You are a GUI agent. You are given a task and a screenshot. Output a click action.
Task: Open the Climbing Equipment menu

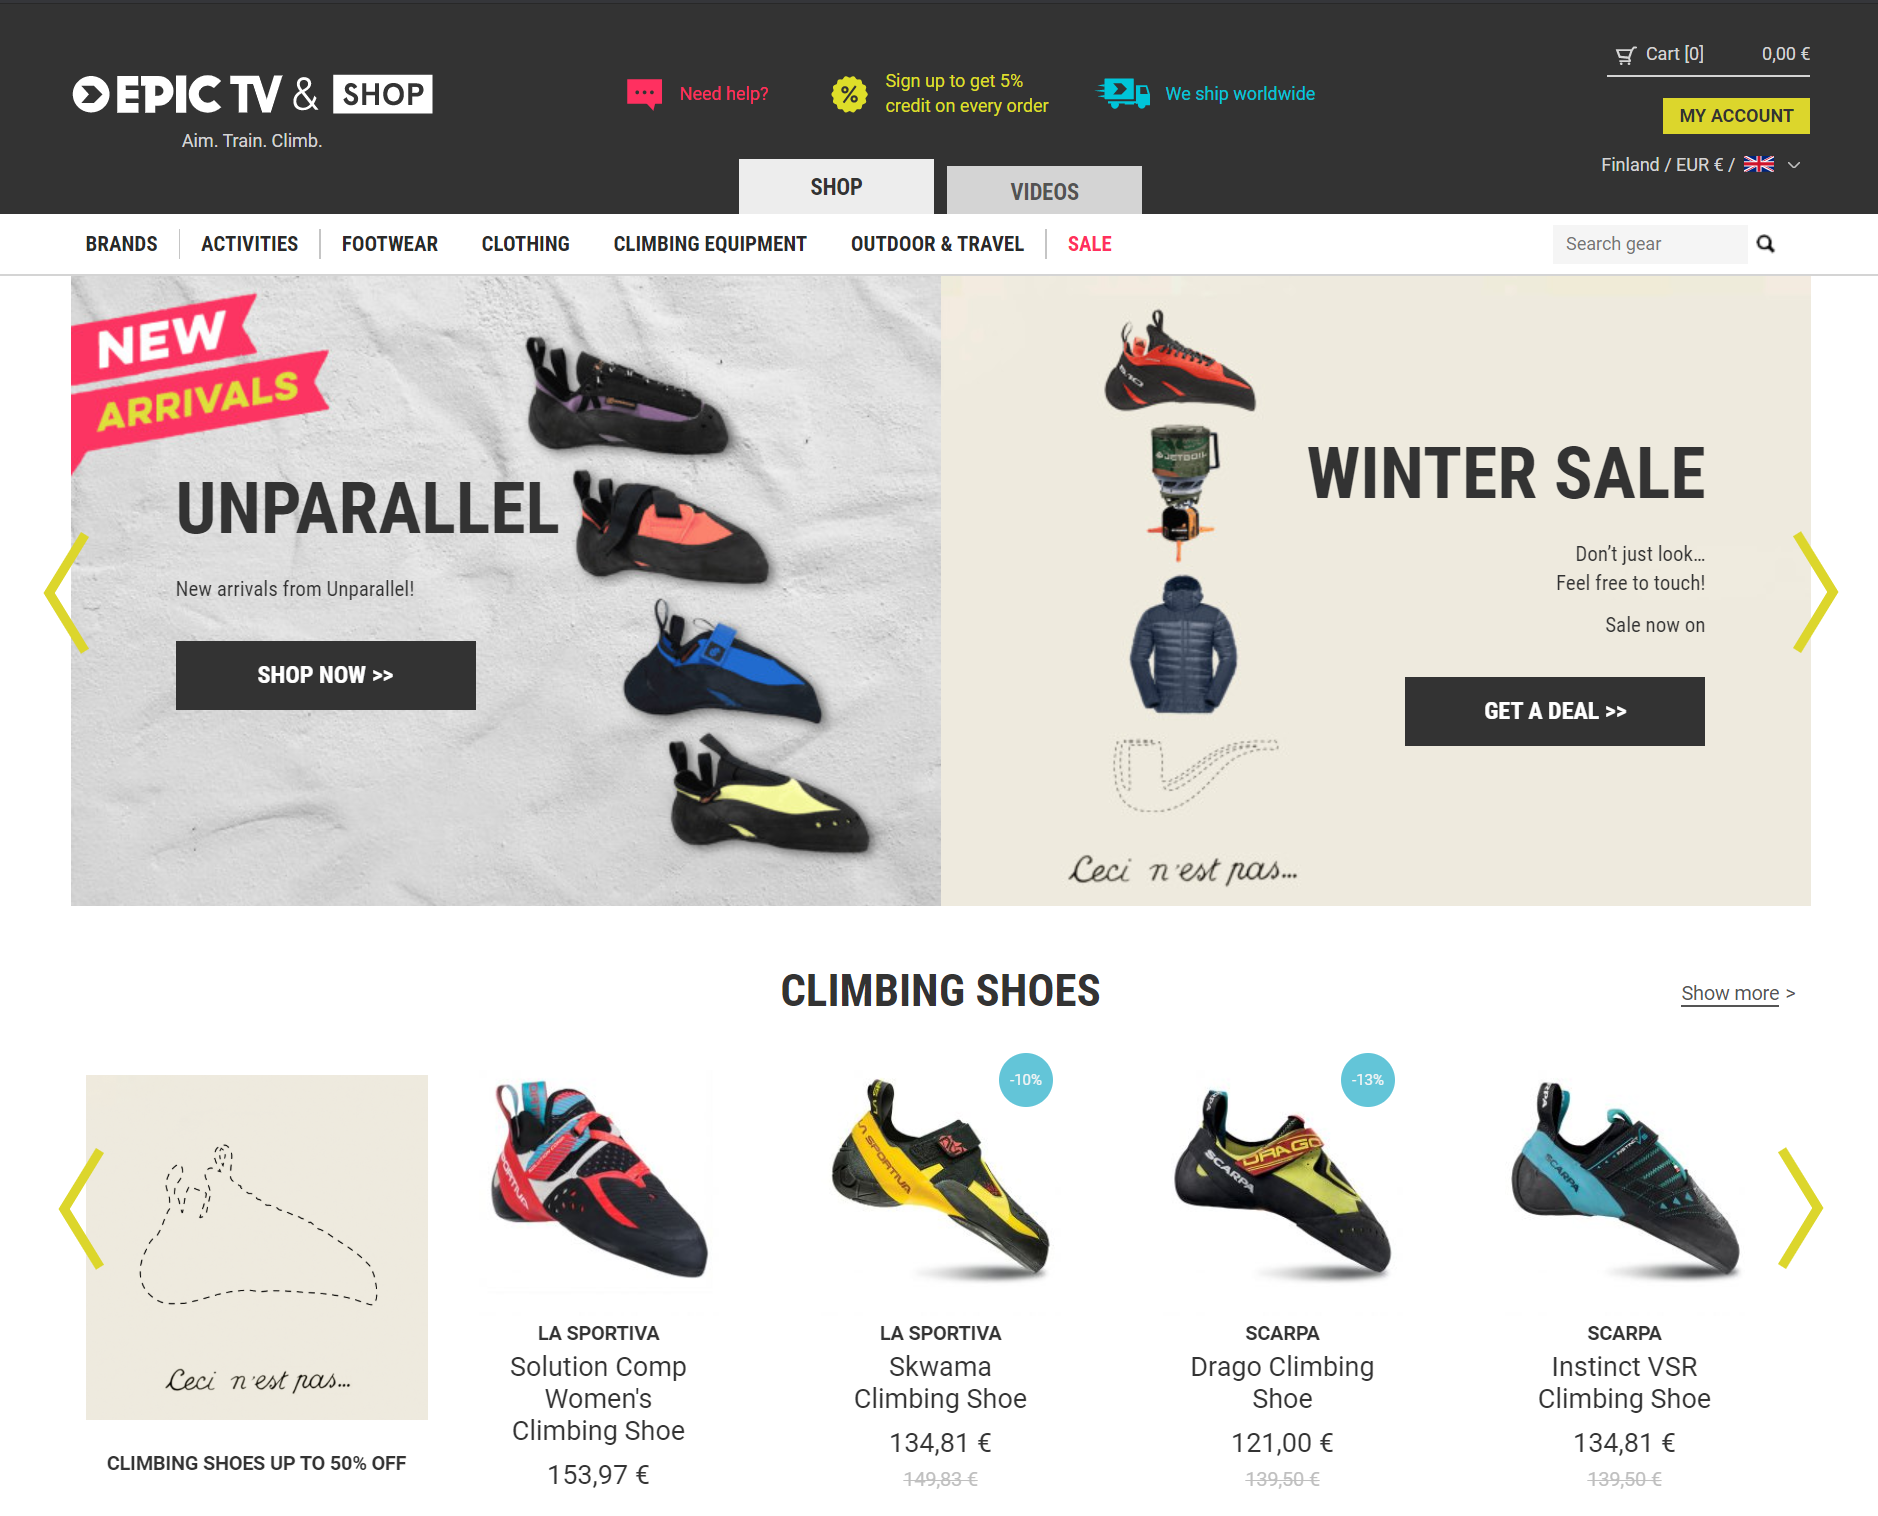coord(710,244)
